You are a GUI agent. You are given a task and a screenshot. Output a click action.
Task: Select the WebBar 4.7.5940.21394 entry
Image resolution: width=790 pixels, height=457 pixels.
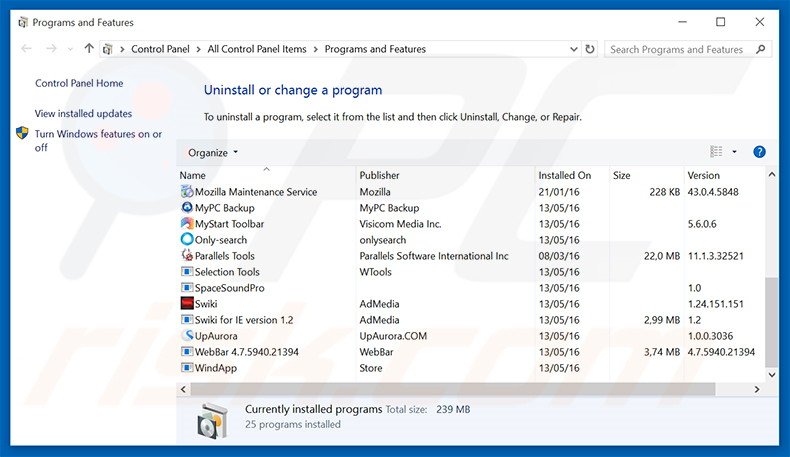point(246,352)
